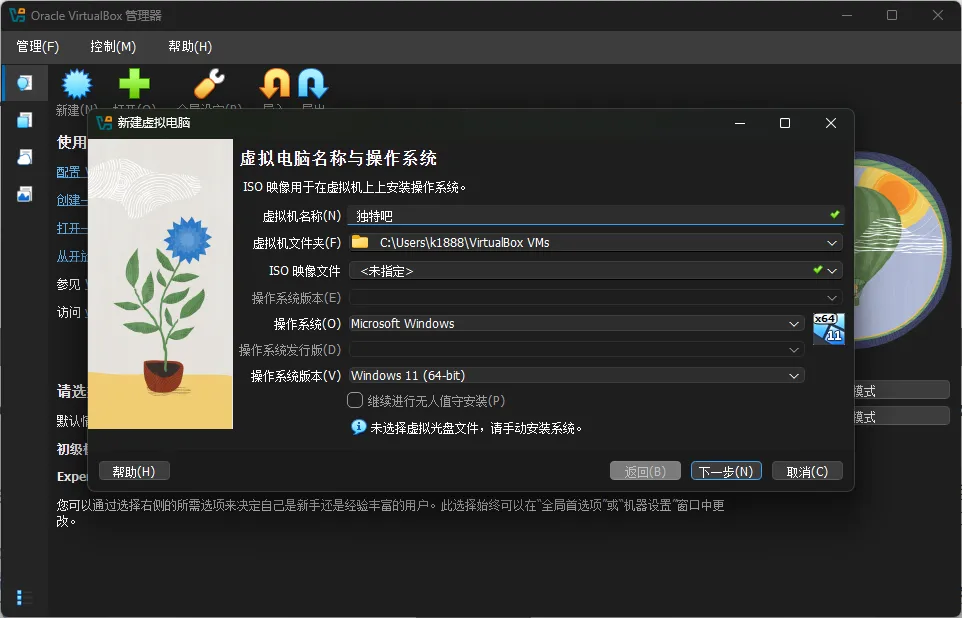
Task: Maximize the new virtual machine dialog
Action: [x=785, y=123]
